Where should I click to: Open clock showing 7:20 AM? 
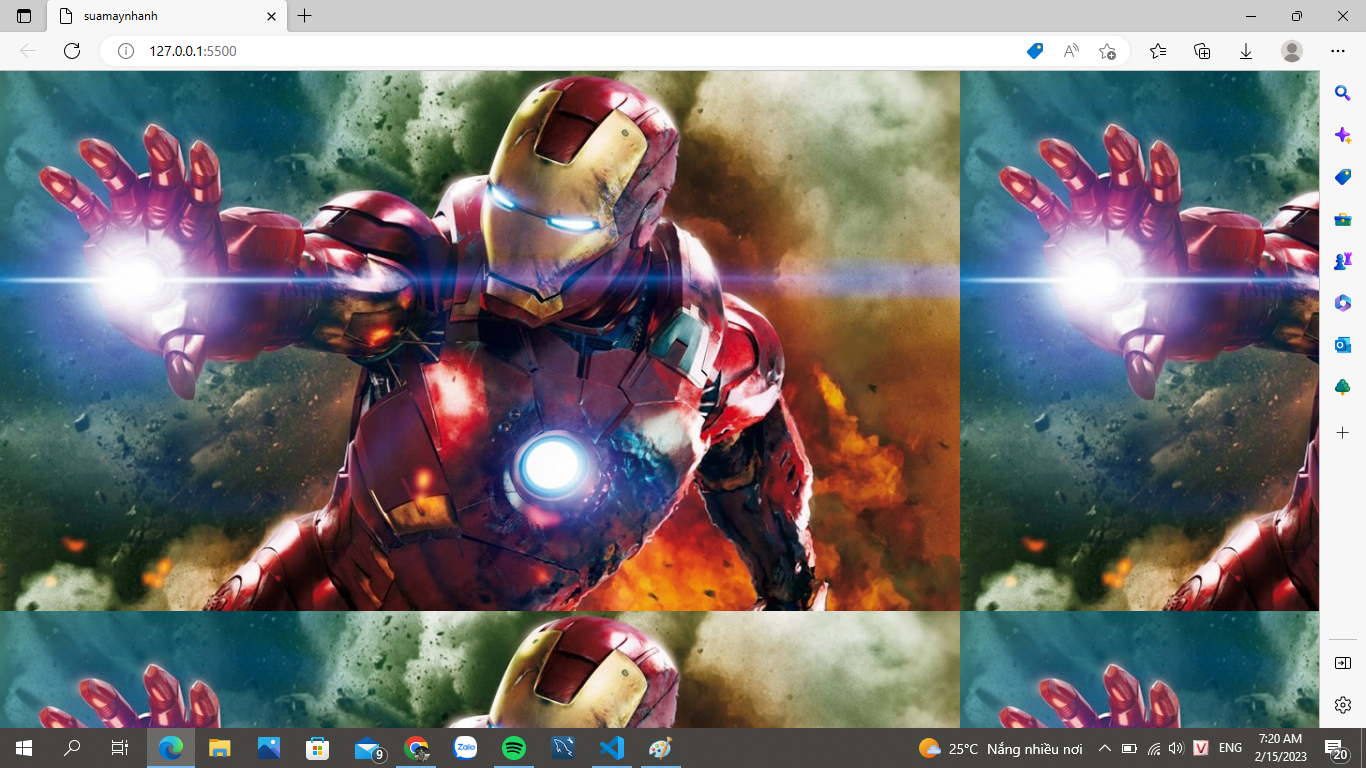[x=1280, y=748]
